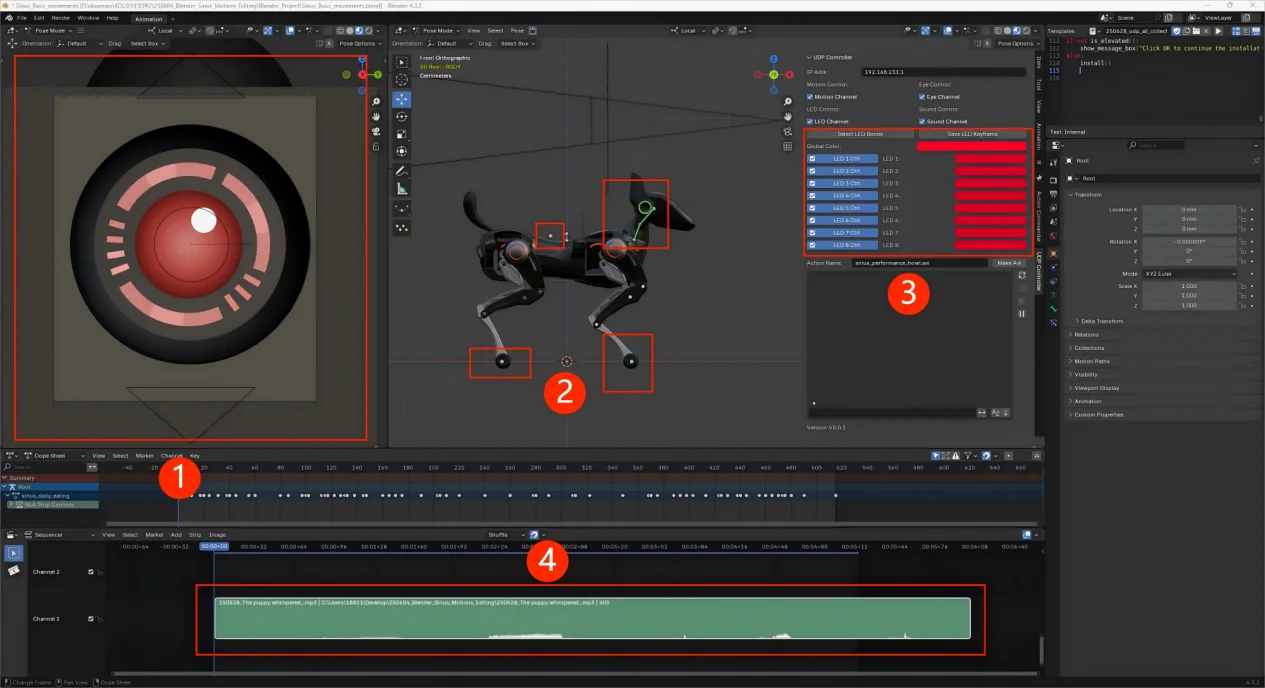Open rotation Mode XYZ Euler dropdown
This screenshot has height=688, width=1265.
(1189, 274)
